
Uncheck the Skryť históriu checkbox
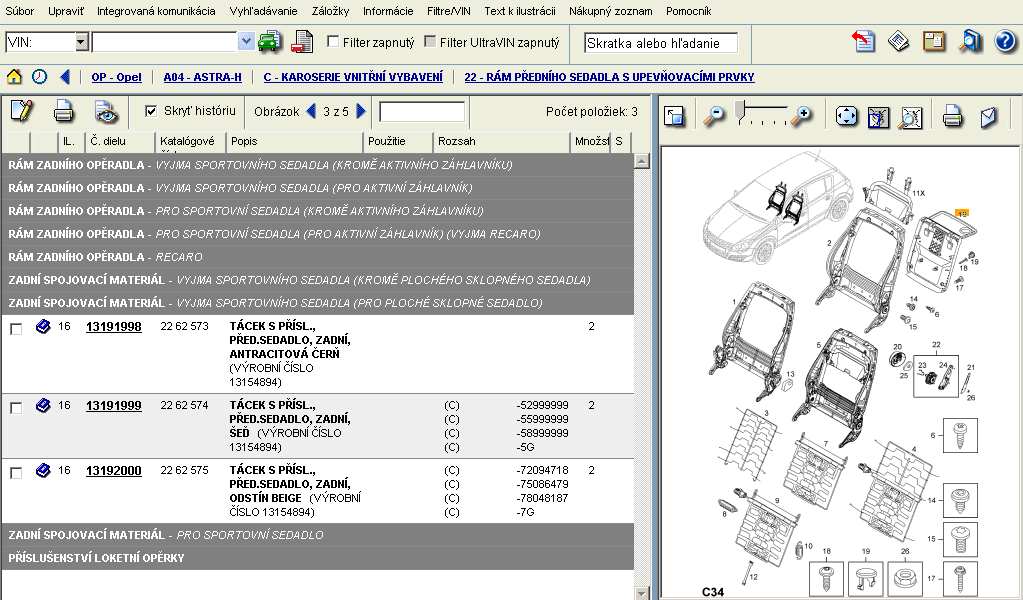click(151, 111)
